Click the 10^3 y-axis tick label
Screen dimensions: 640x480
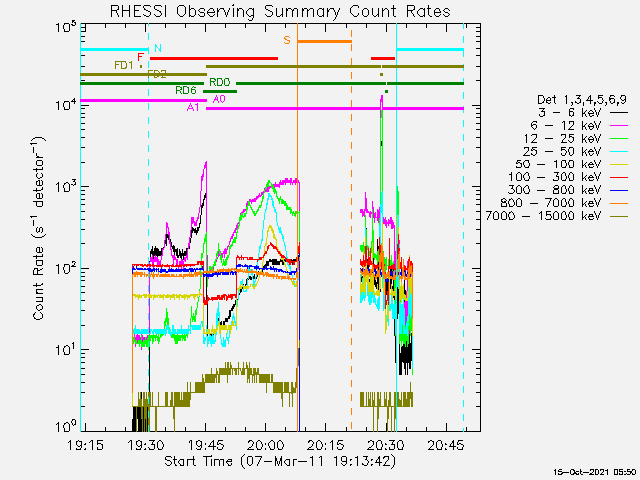pyautogui.click(x=65, y=188)
